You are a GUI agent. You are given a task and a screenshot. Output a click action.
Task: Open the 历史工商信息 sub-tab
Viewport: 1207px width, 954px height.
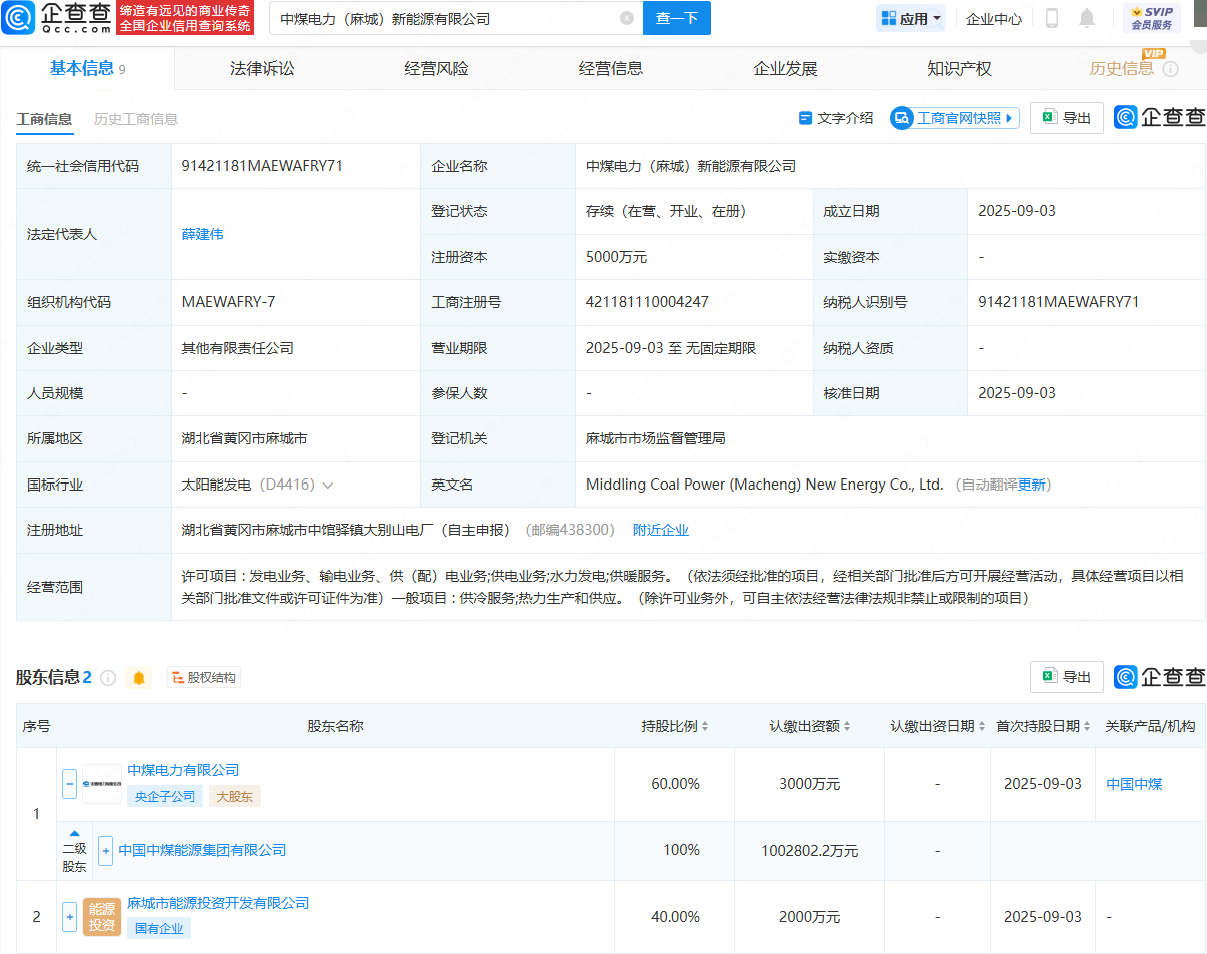[x=136, y=119]
